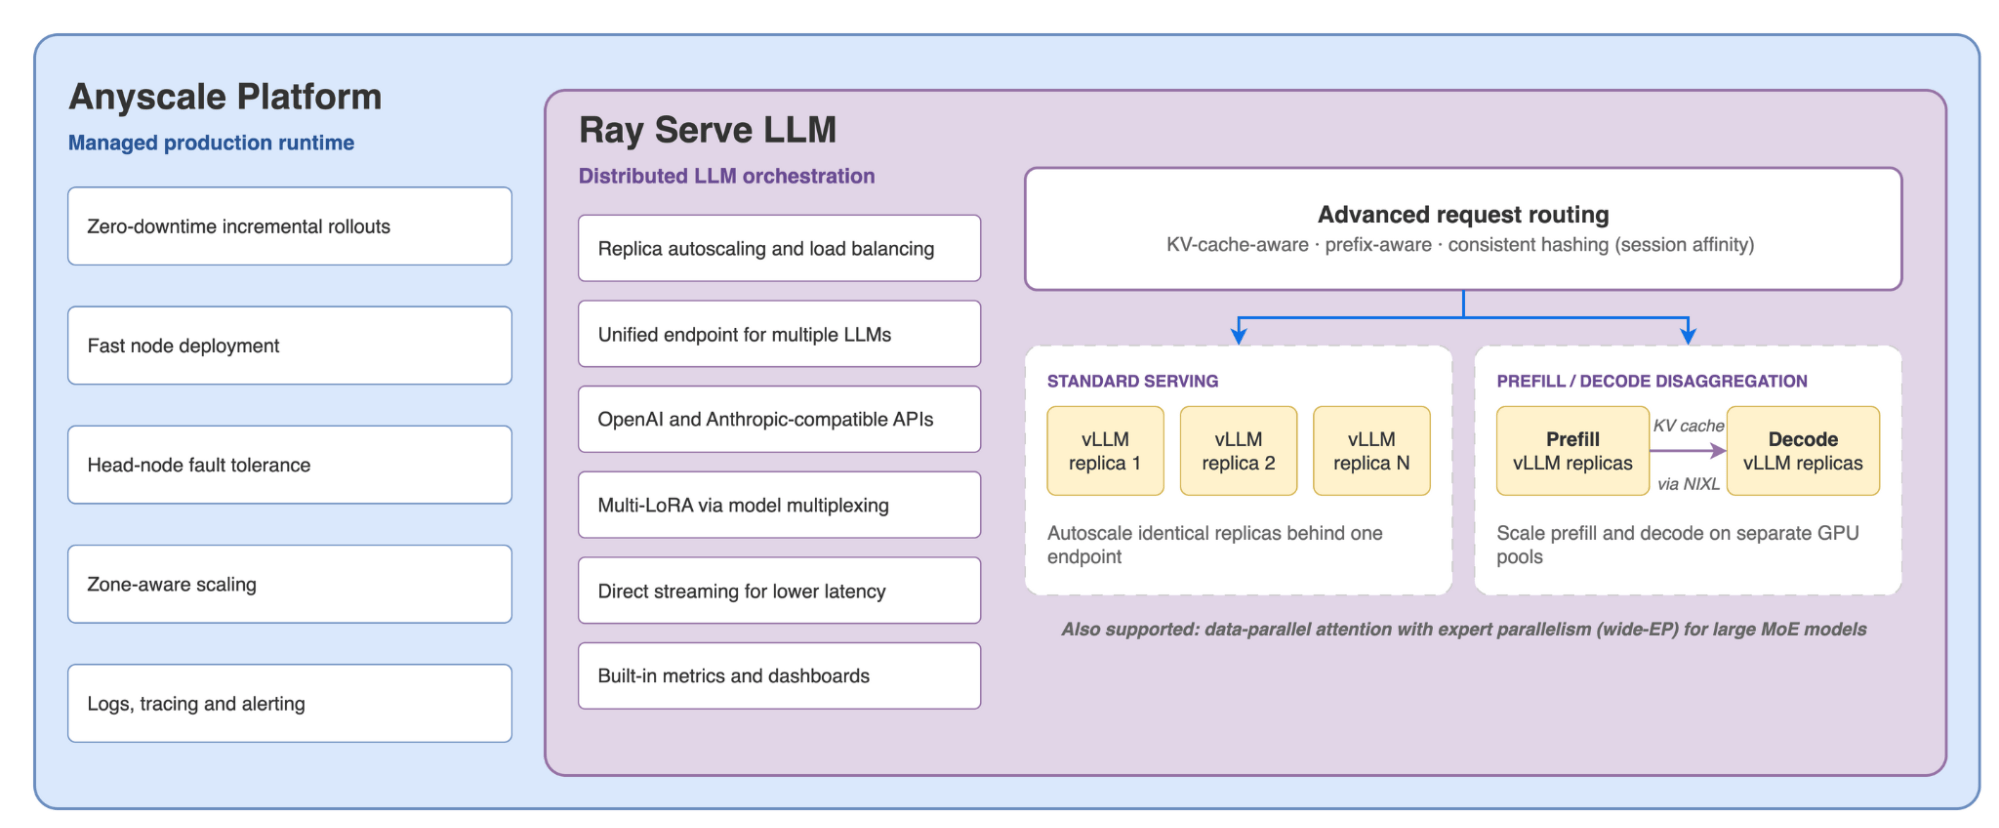Click the Managed production runtime subtitle

pyautogui.click(x=211, y=143)
